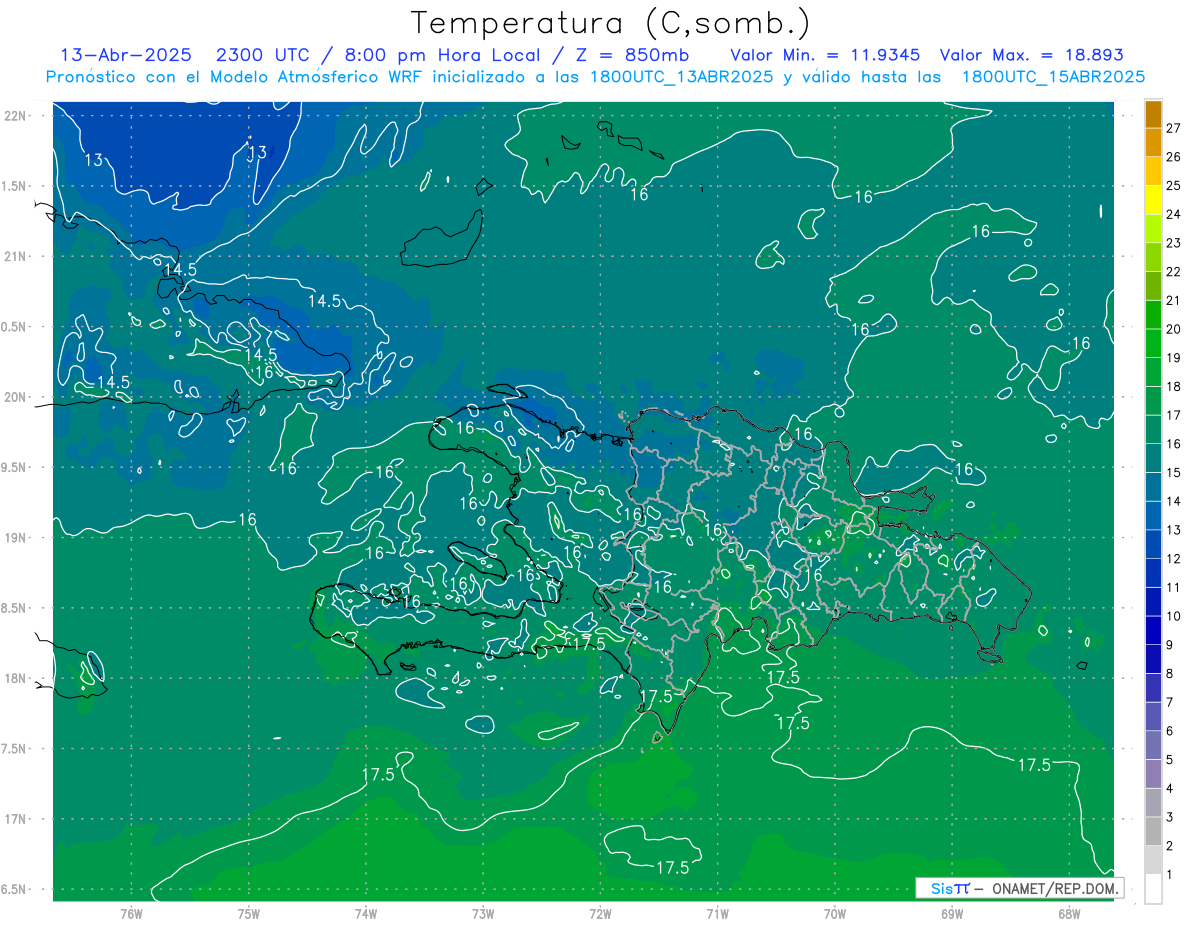The height and width of the screenshot is (927, 1200).
Task: Pick the purple legend swatch between 4 and 5
Action: click(x=1153, y=774)
